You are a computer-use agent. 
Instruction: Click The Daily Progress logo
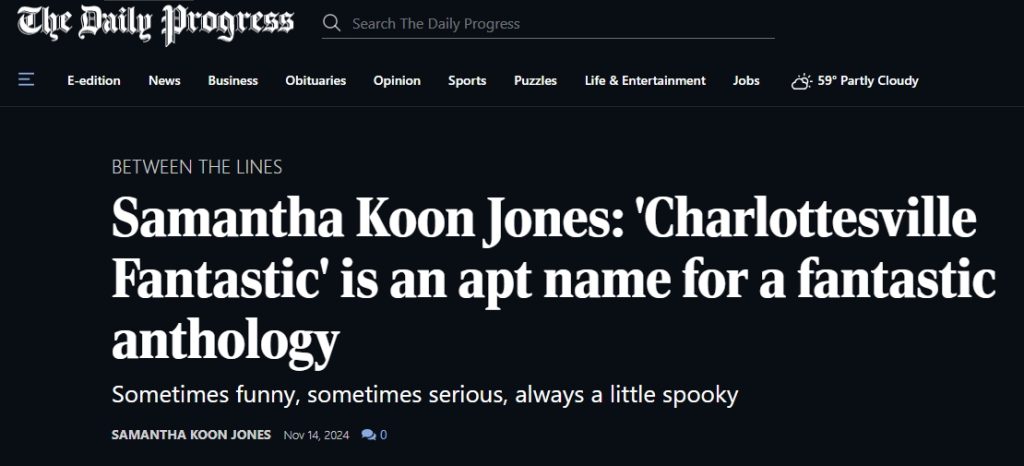point(156,24)
